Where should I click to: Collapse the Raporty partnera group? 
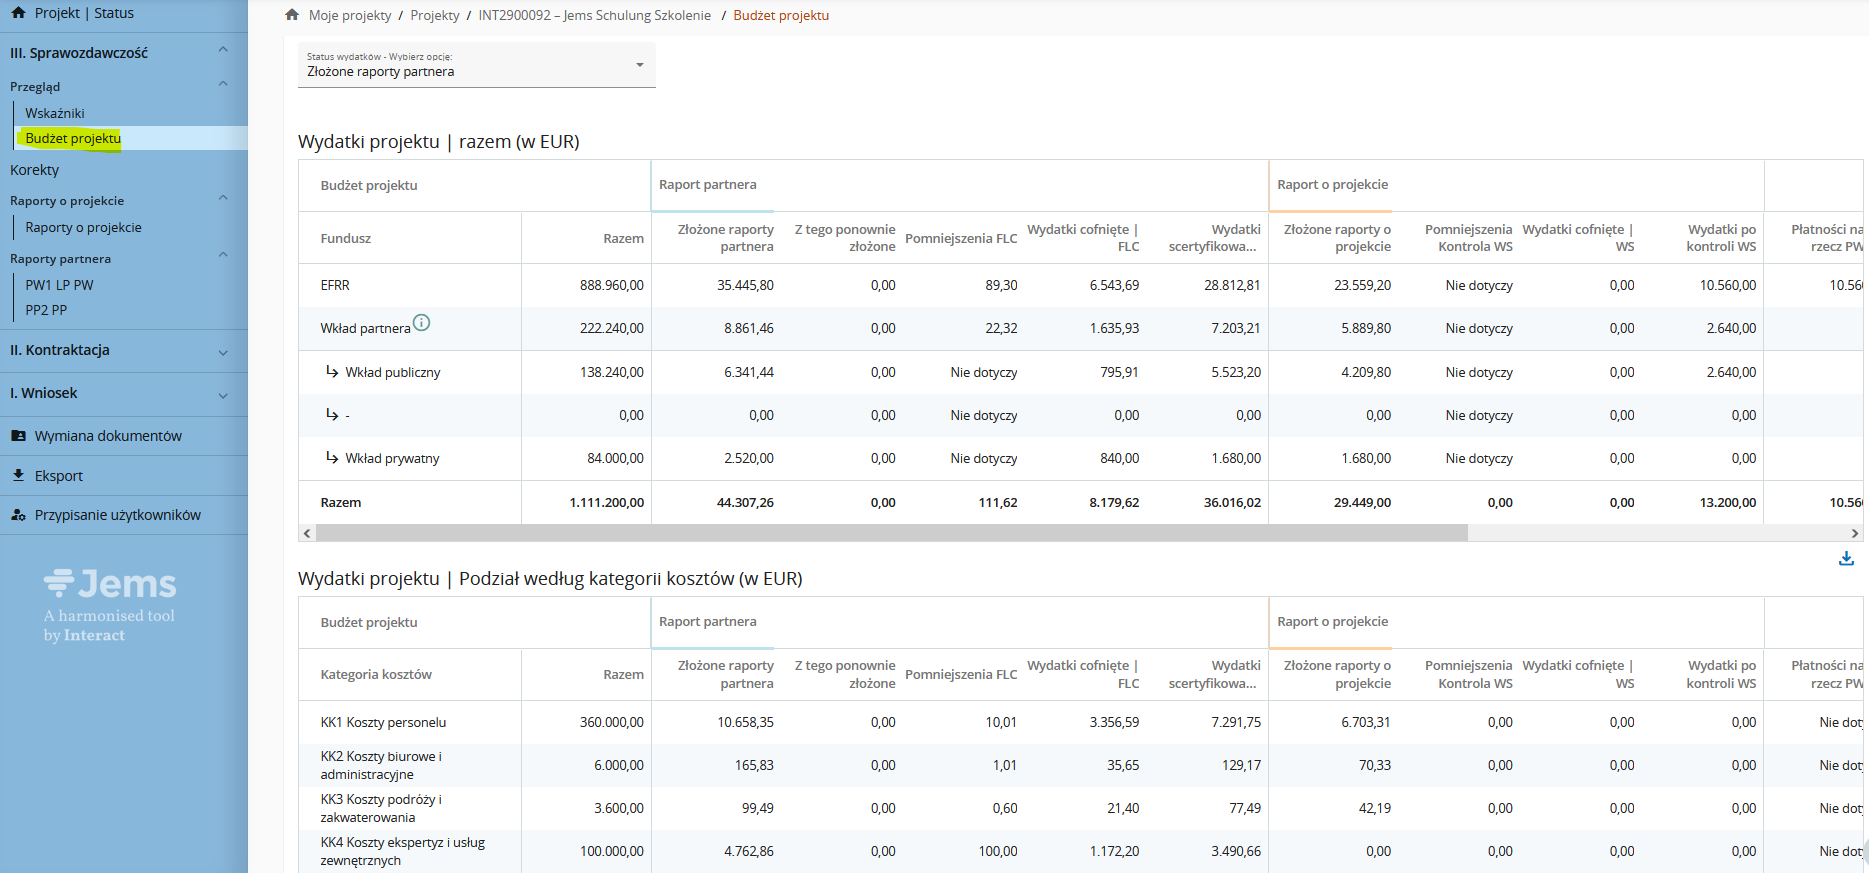(223, 257)
